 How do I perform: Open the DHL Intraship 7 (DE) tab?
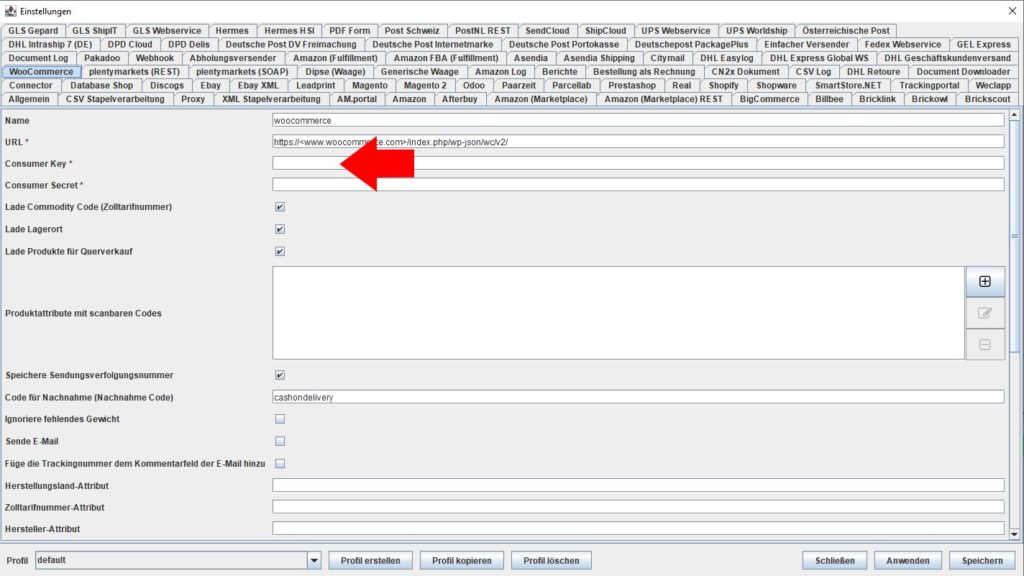(50, 44)
